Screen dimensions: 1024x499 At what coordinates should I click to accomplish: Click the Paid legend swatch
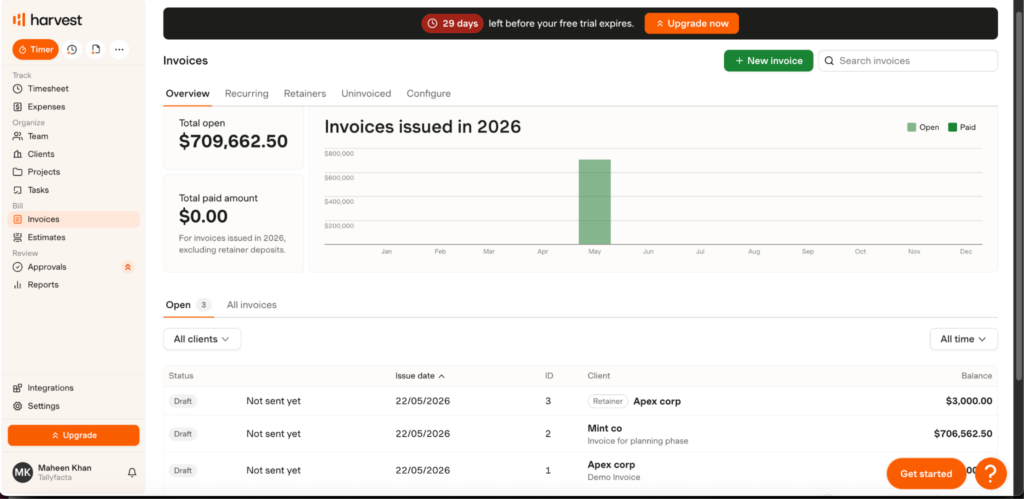coord(953,127)
